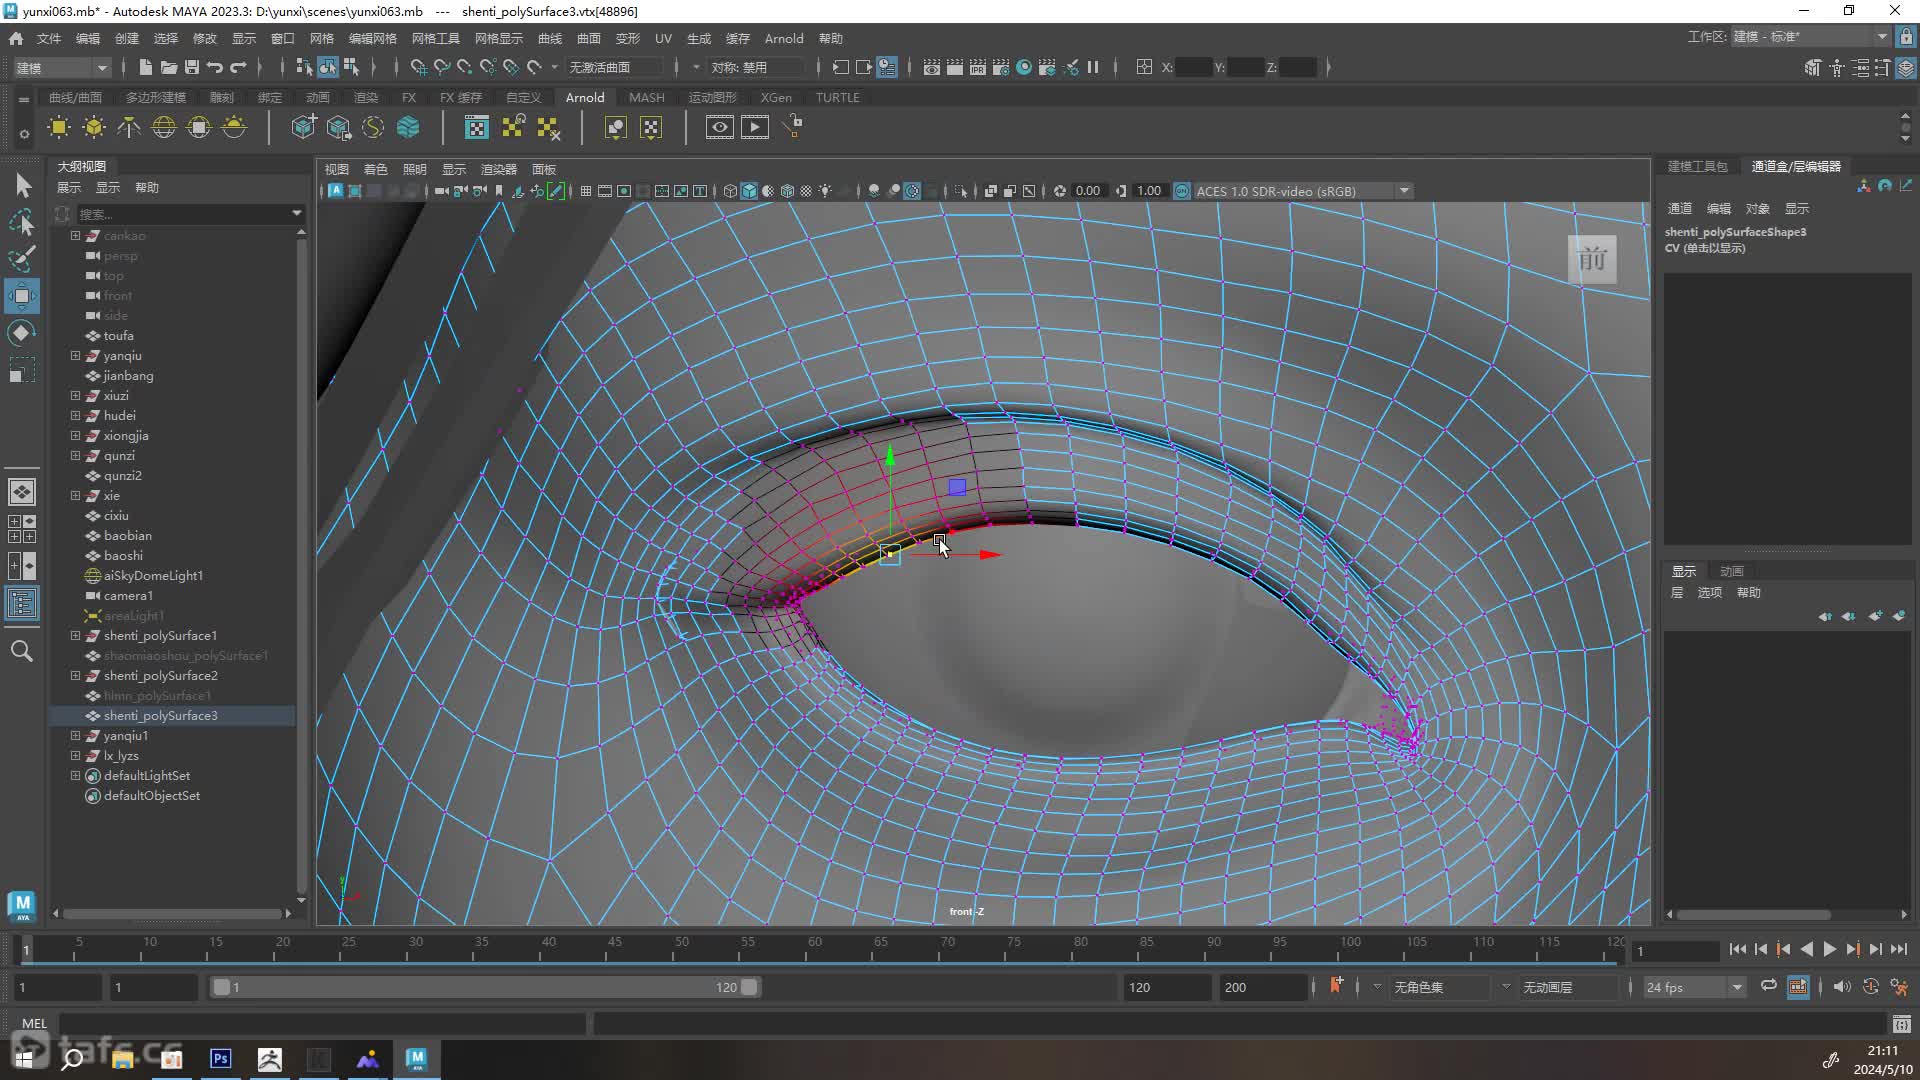Screen dimensions: 1920x1080
Task: Open animation preferences running-man icon
Action: [x=1899, y=987]
